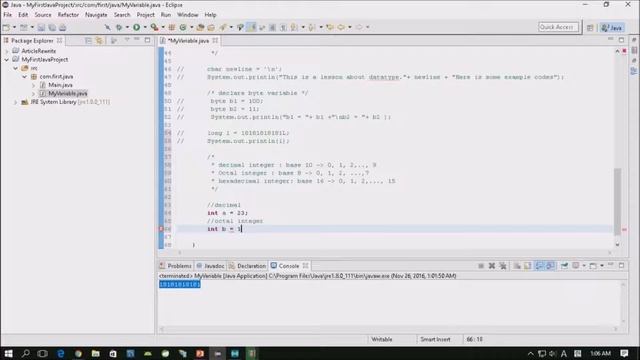Collapse All in Package Explorer
The width and height of the screenshot is (640, 360).
[88, 40]
